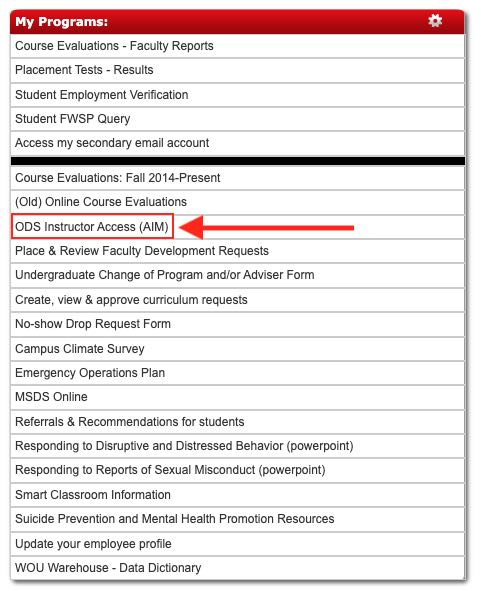Open Smart Classroom Information
Viewport: 481px width, 591px height.
93,495
